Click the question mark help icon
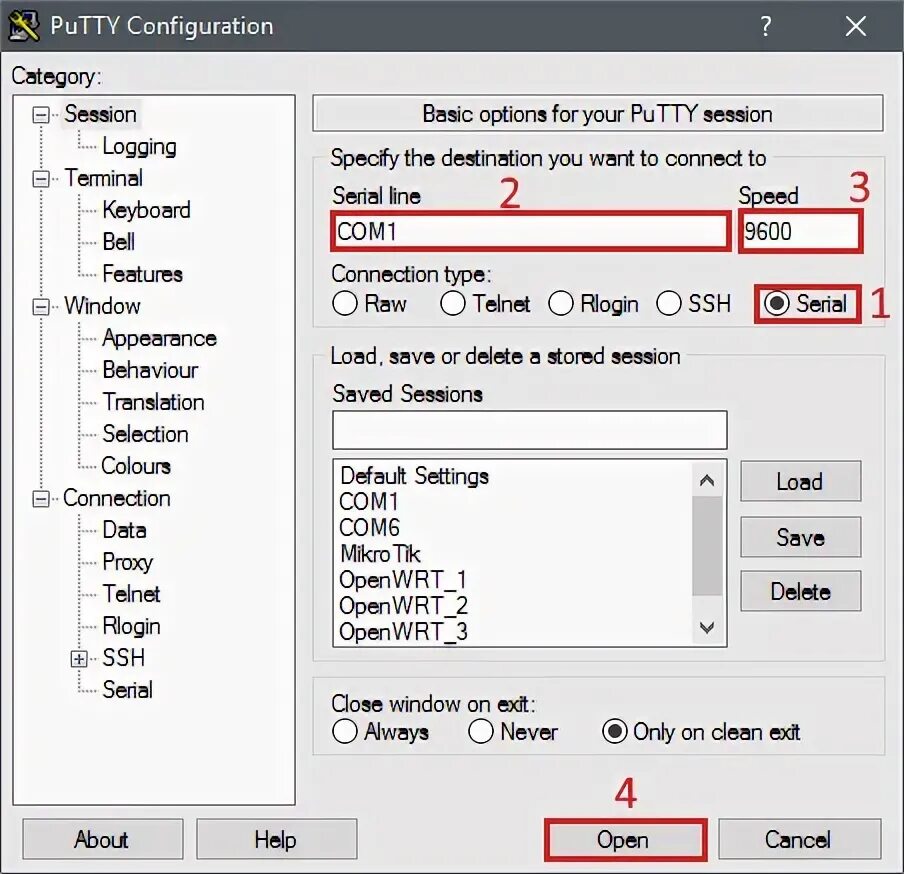 pyautogui.click(x=765, y=26)
